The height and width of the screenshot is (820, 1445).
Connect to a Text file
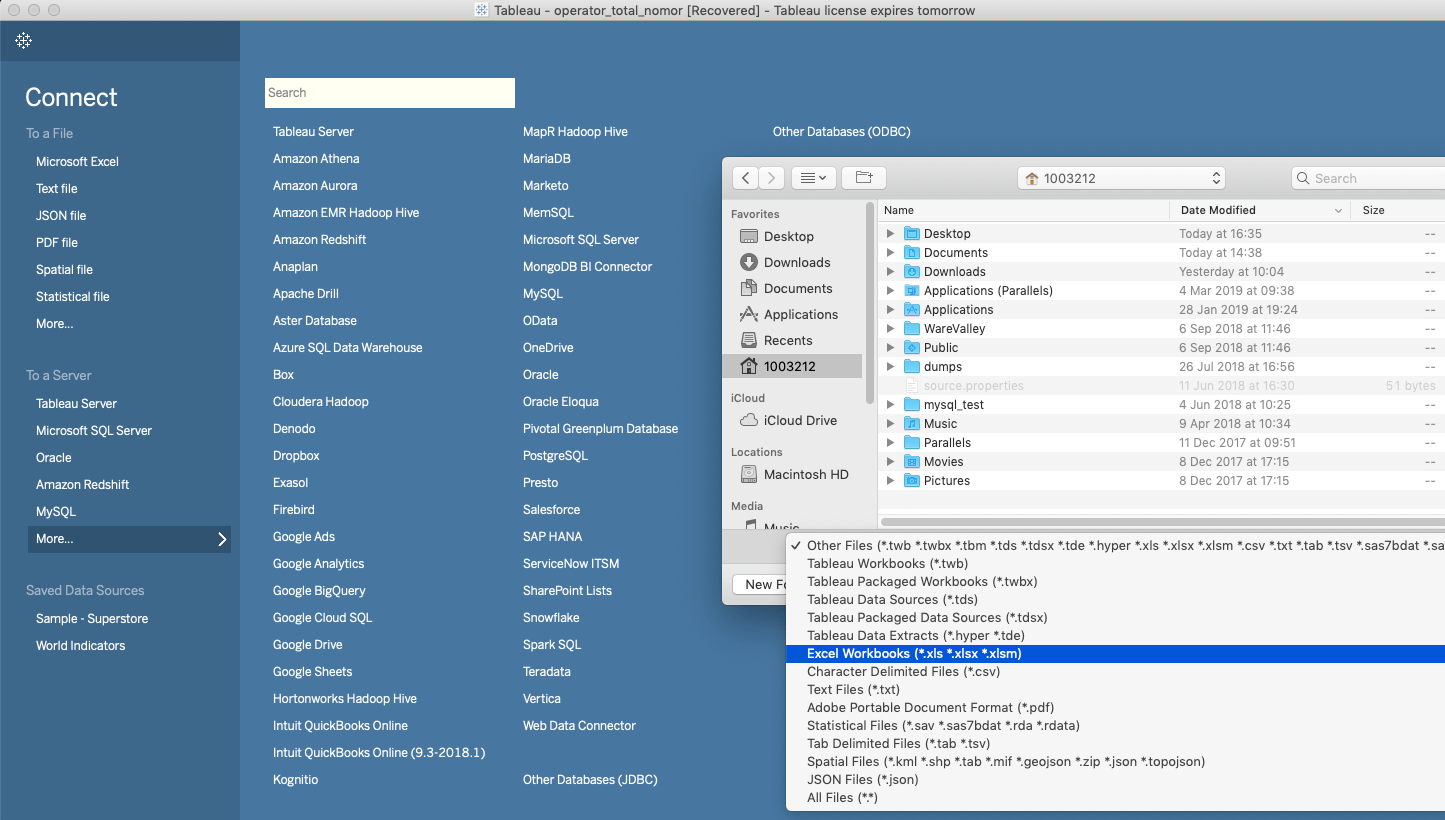coord(57,188)
